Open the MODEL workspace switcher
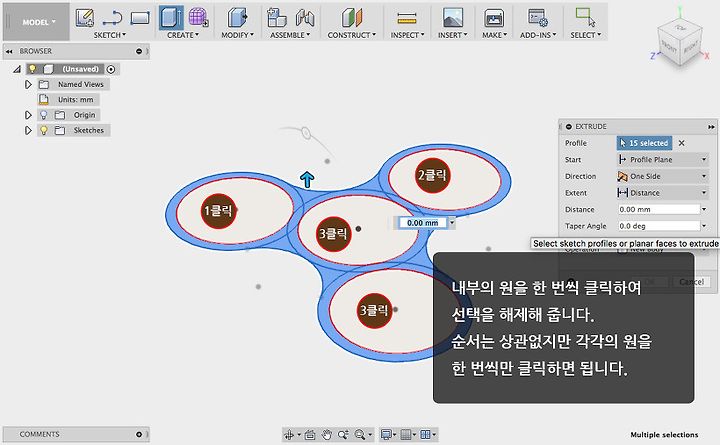 click(x=36, y=22)
